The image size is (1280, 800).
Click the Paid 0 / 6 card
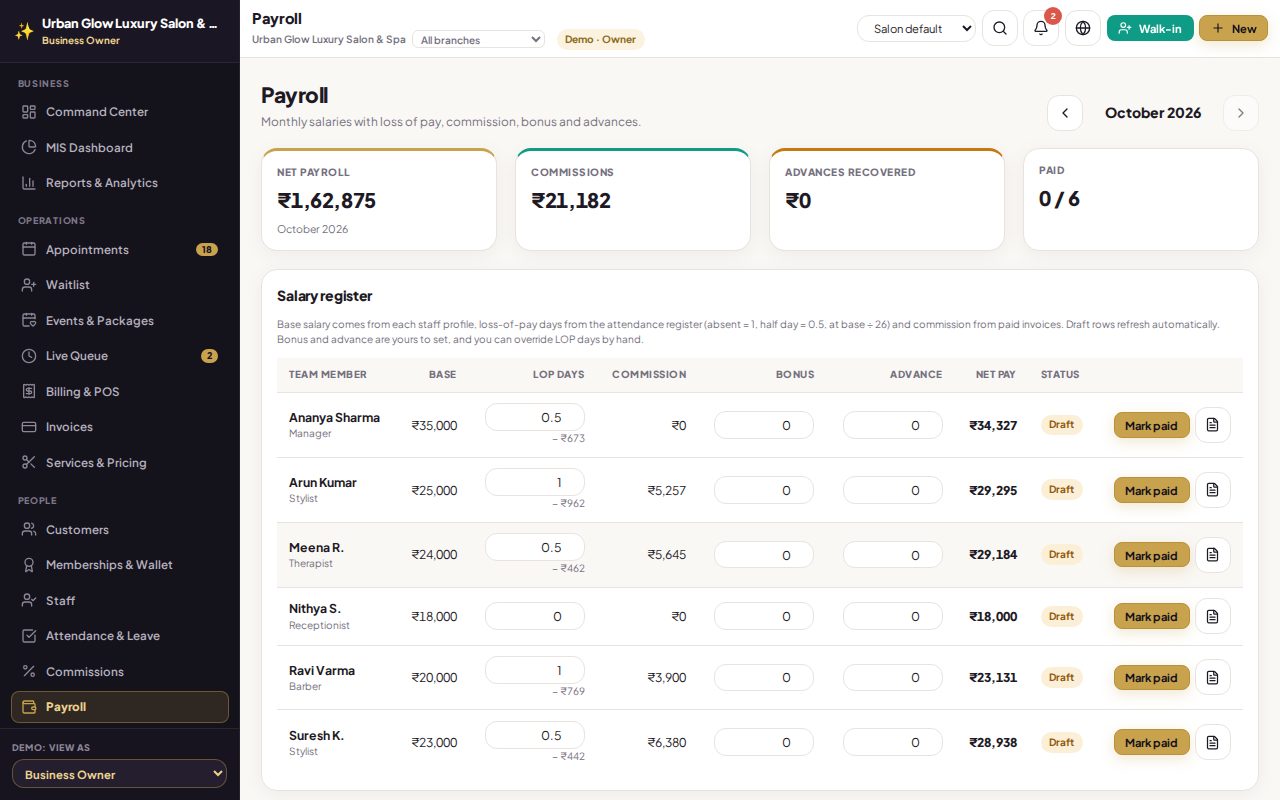[x=1141, y=199]
